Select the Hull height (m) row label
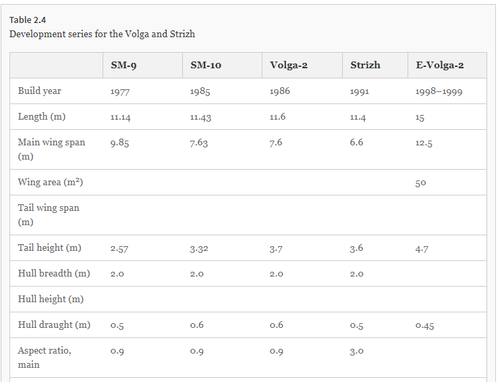 [x=51, y=299]
